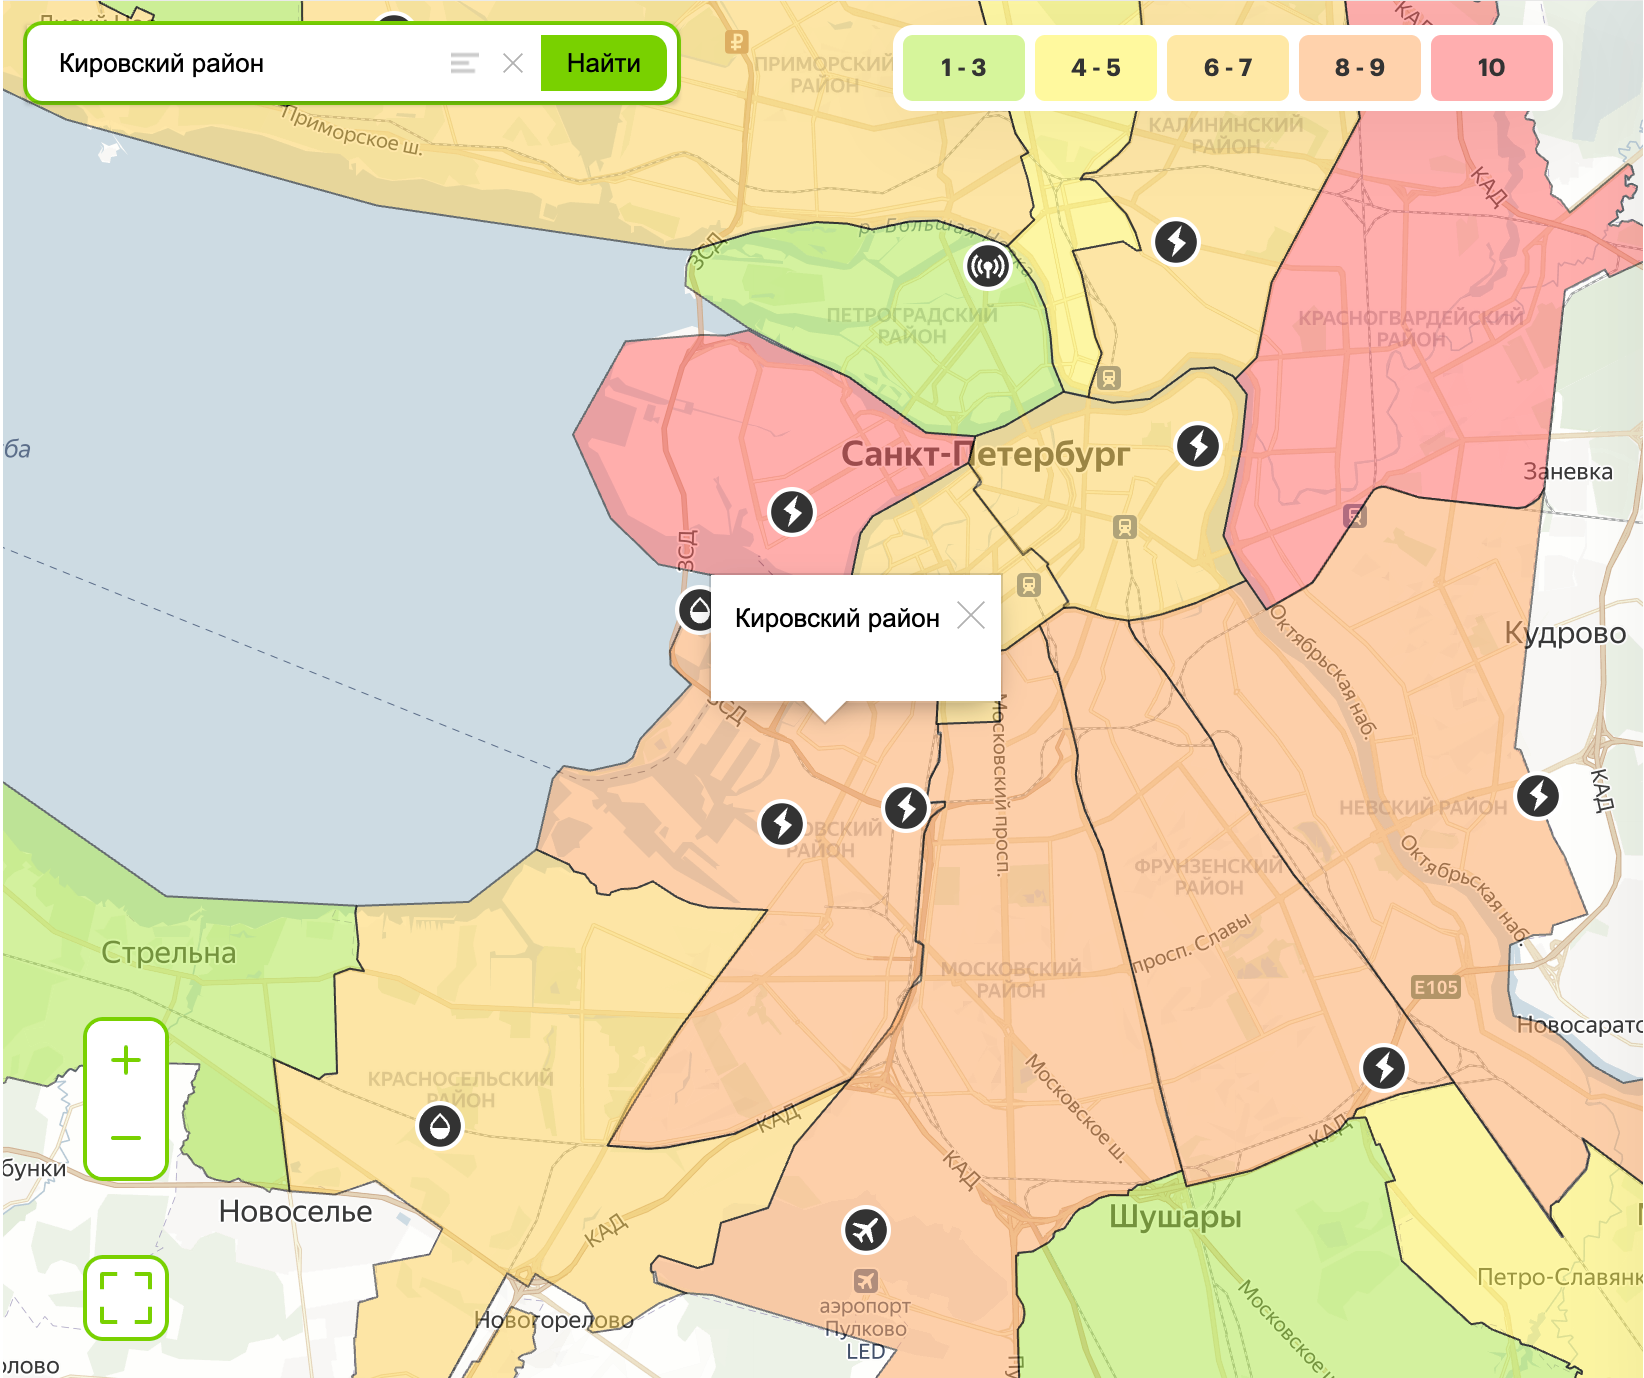
Task: Clear the search field text
Action: [x=513, y=63]
